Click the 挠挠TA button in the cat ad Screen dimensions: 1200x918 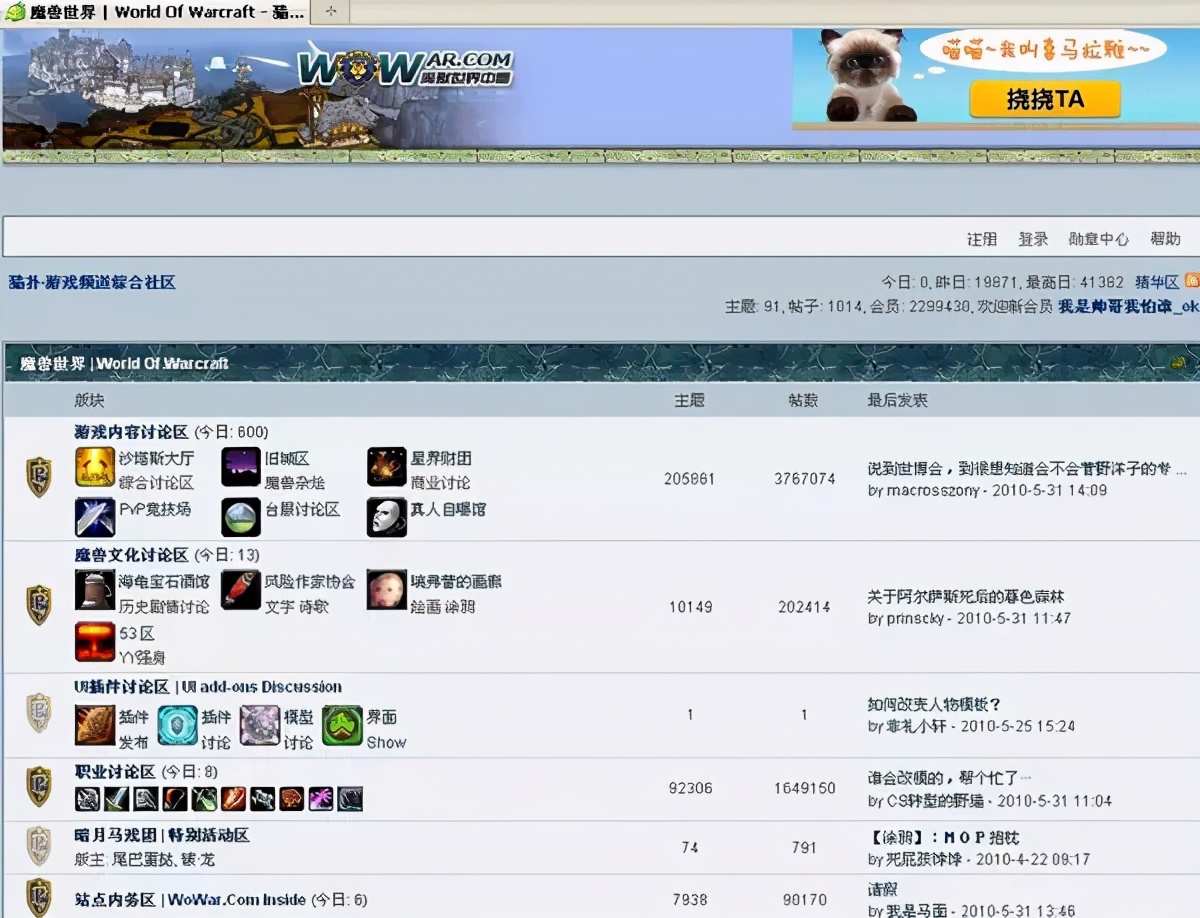(x=1044, y=101)
